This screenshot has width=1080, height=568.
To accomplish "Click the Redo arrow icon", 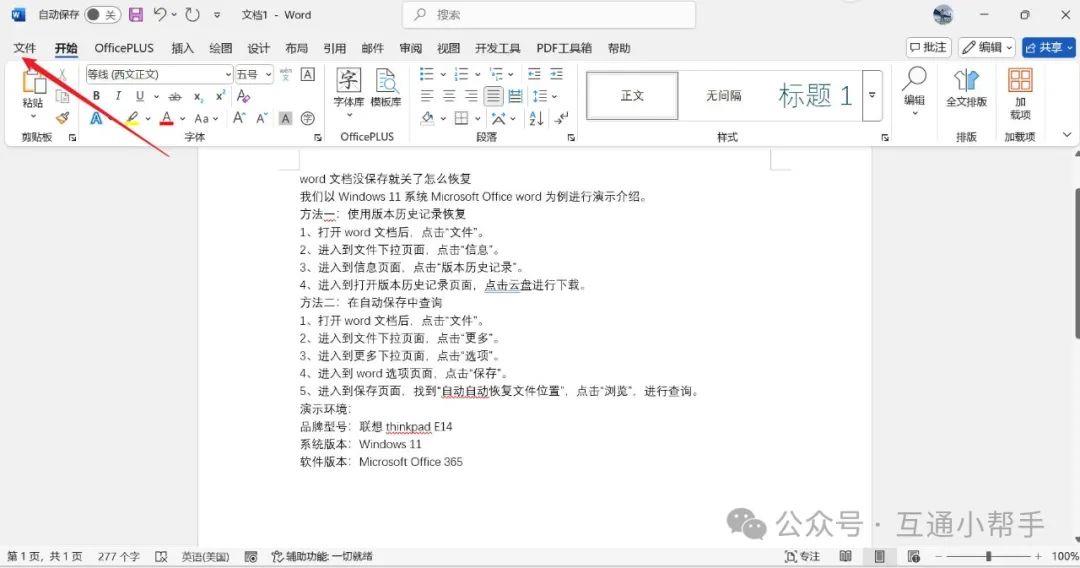I will tap(192, 14).
